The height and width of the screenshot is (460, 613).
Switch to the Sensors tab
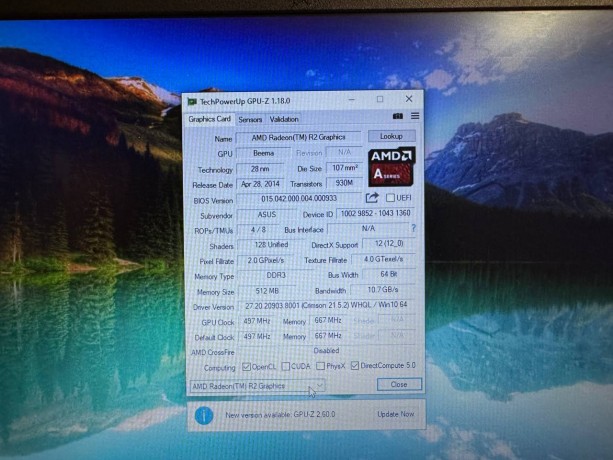(250, 119)
